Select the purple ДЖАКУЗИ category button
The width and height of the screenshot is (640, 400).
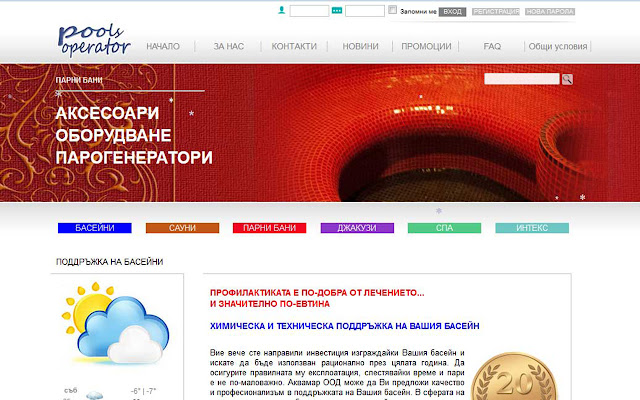[x=357, y=228]
